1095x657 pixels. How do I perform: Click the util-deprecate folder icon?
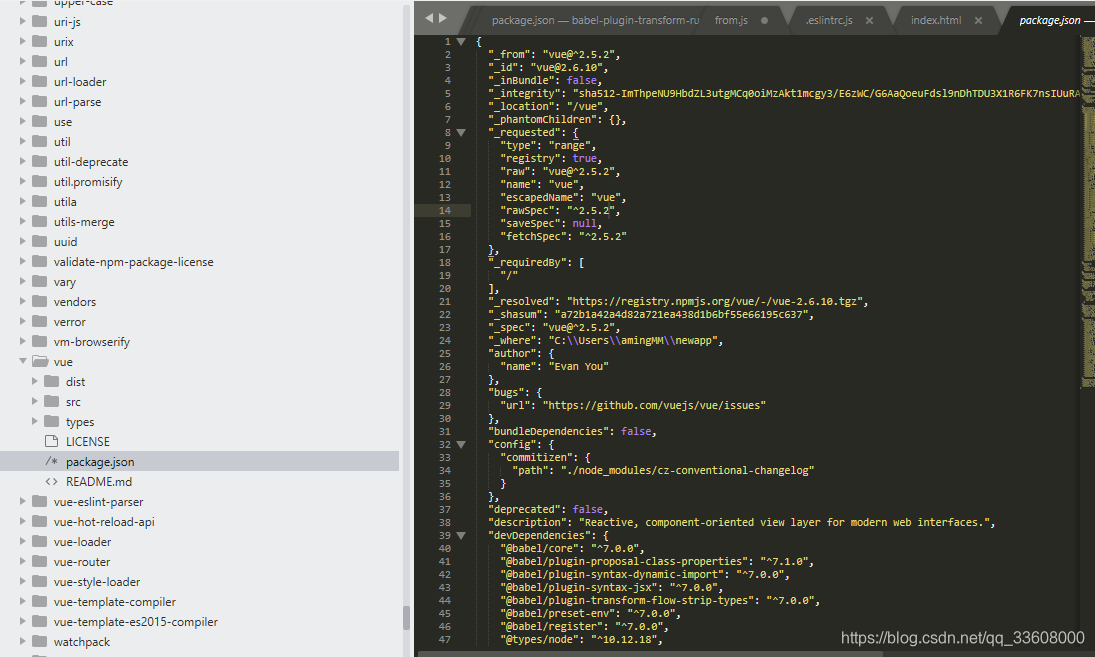point(40,161)
